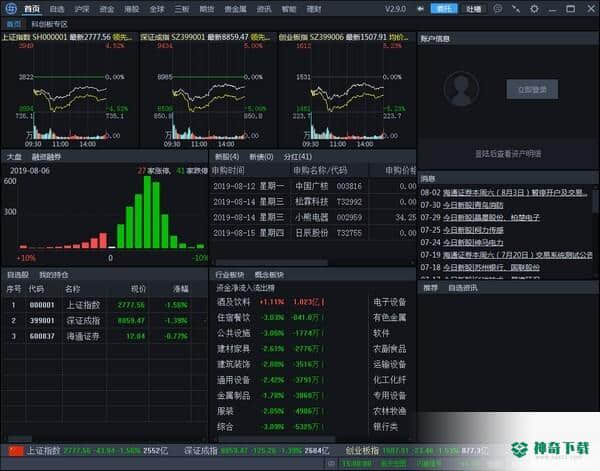Click the shrink arrows icon in title bar
Image resolution: width=600 pixels, height=471 pixels.
click(x=516, y=8)
